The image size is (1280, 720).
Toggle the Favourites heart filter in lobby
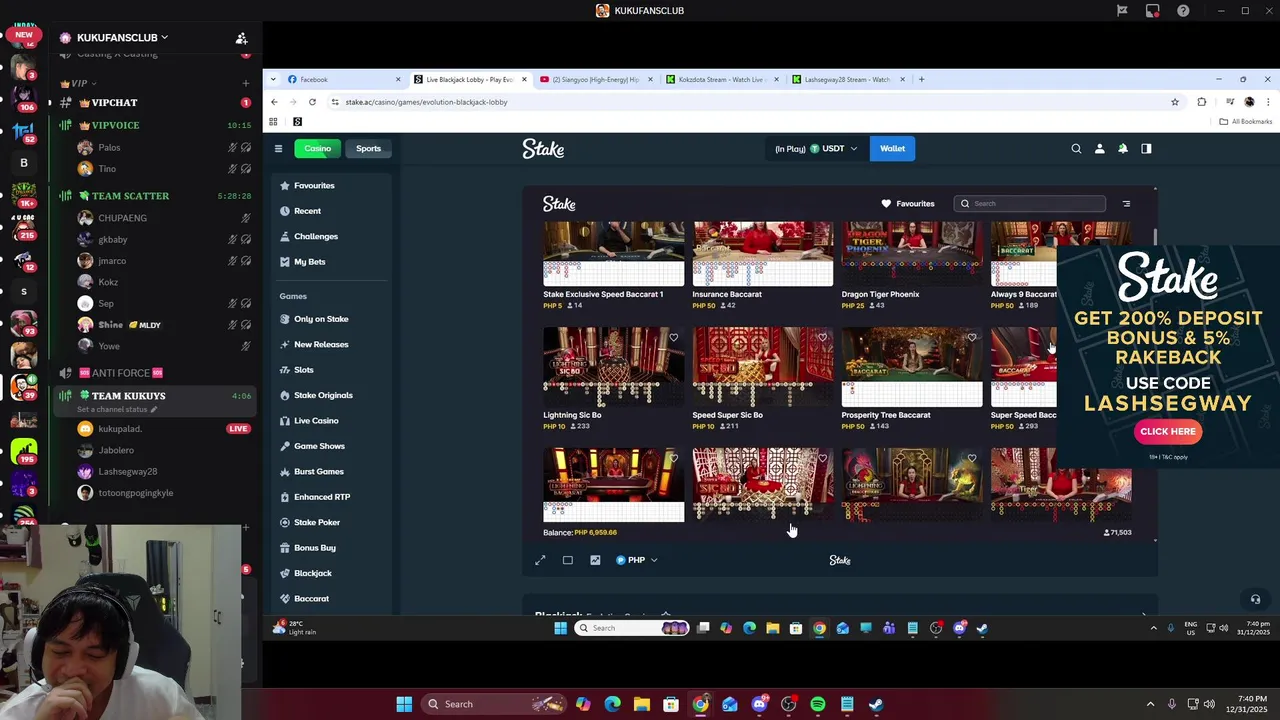coord(907,203)
